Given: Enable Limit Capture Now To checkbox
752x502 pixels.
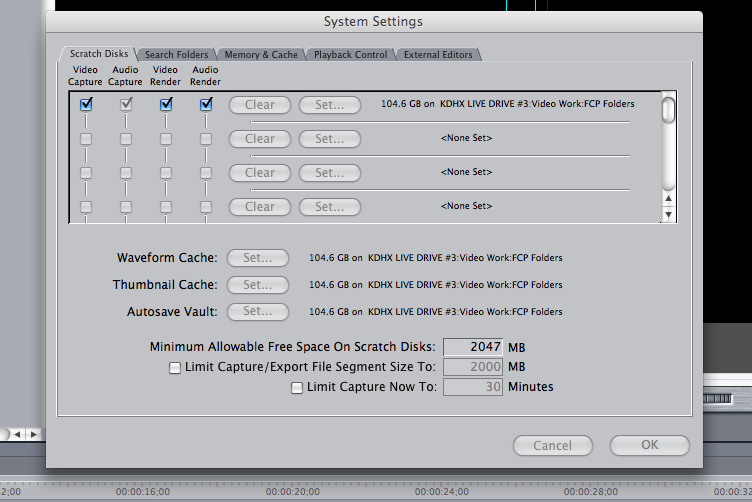Looking at the screenshot, I should pyautogui.click(x=297, y=387).
